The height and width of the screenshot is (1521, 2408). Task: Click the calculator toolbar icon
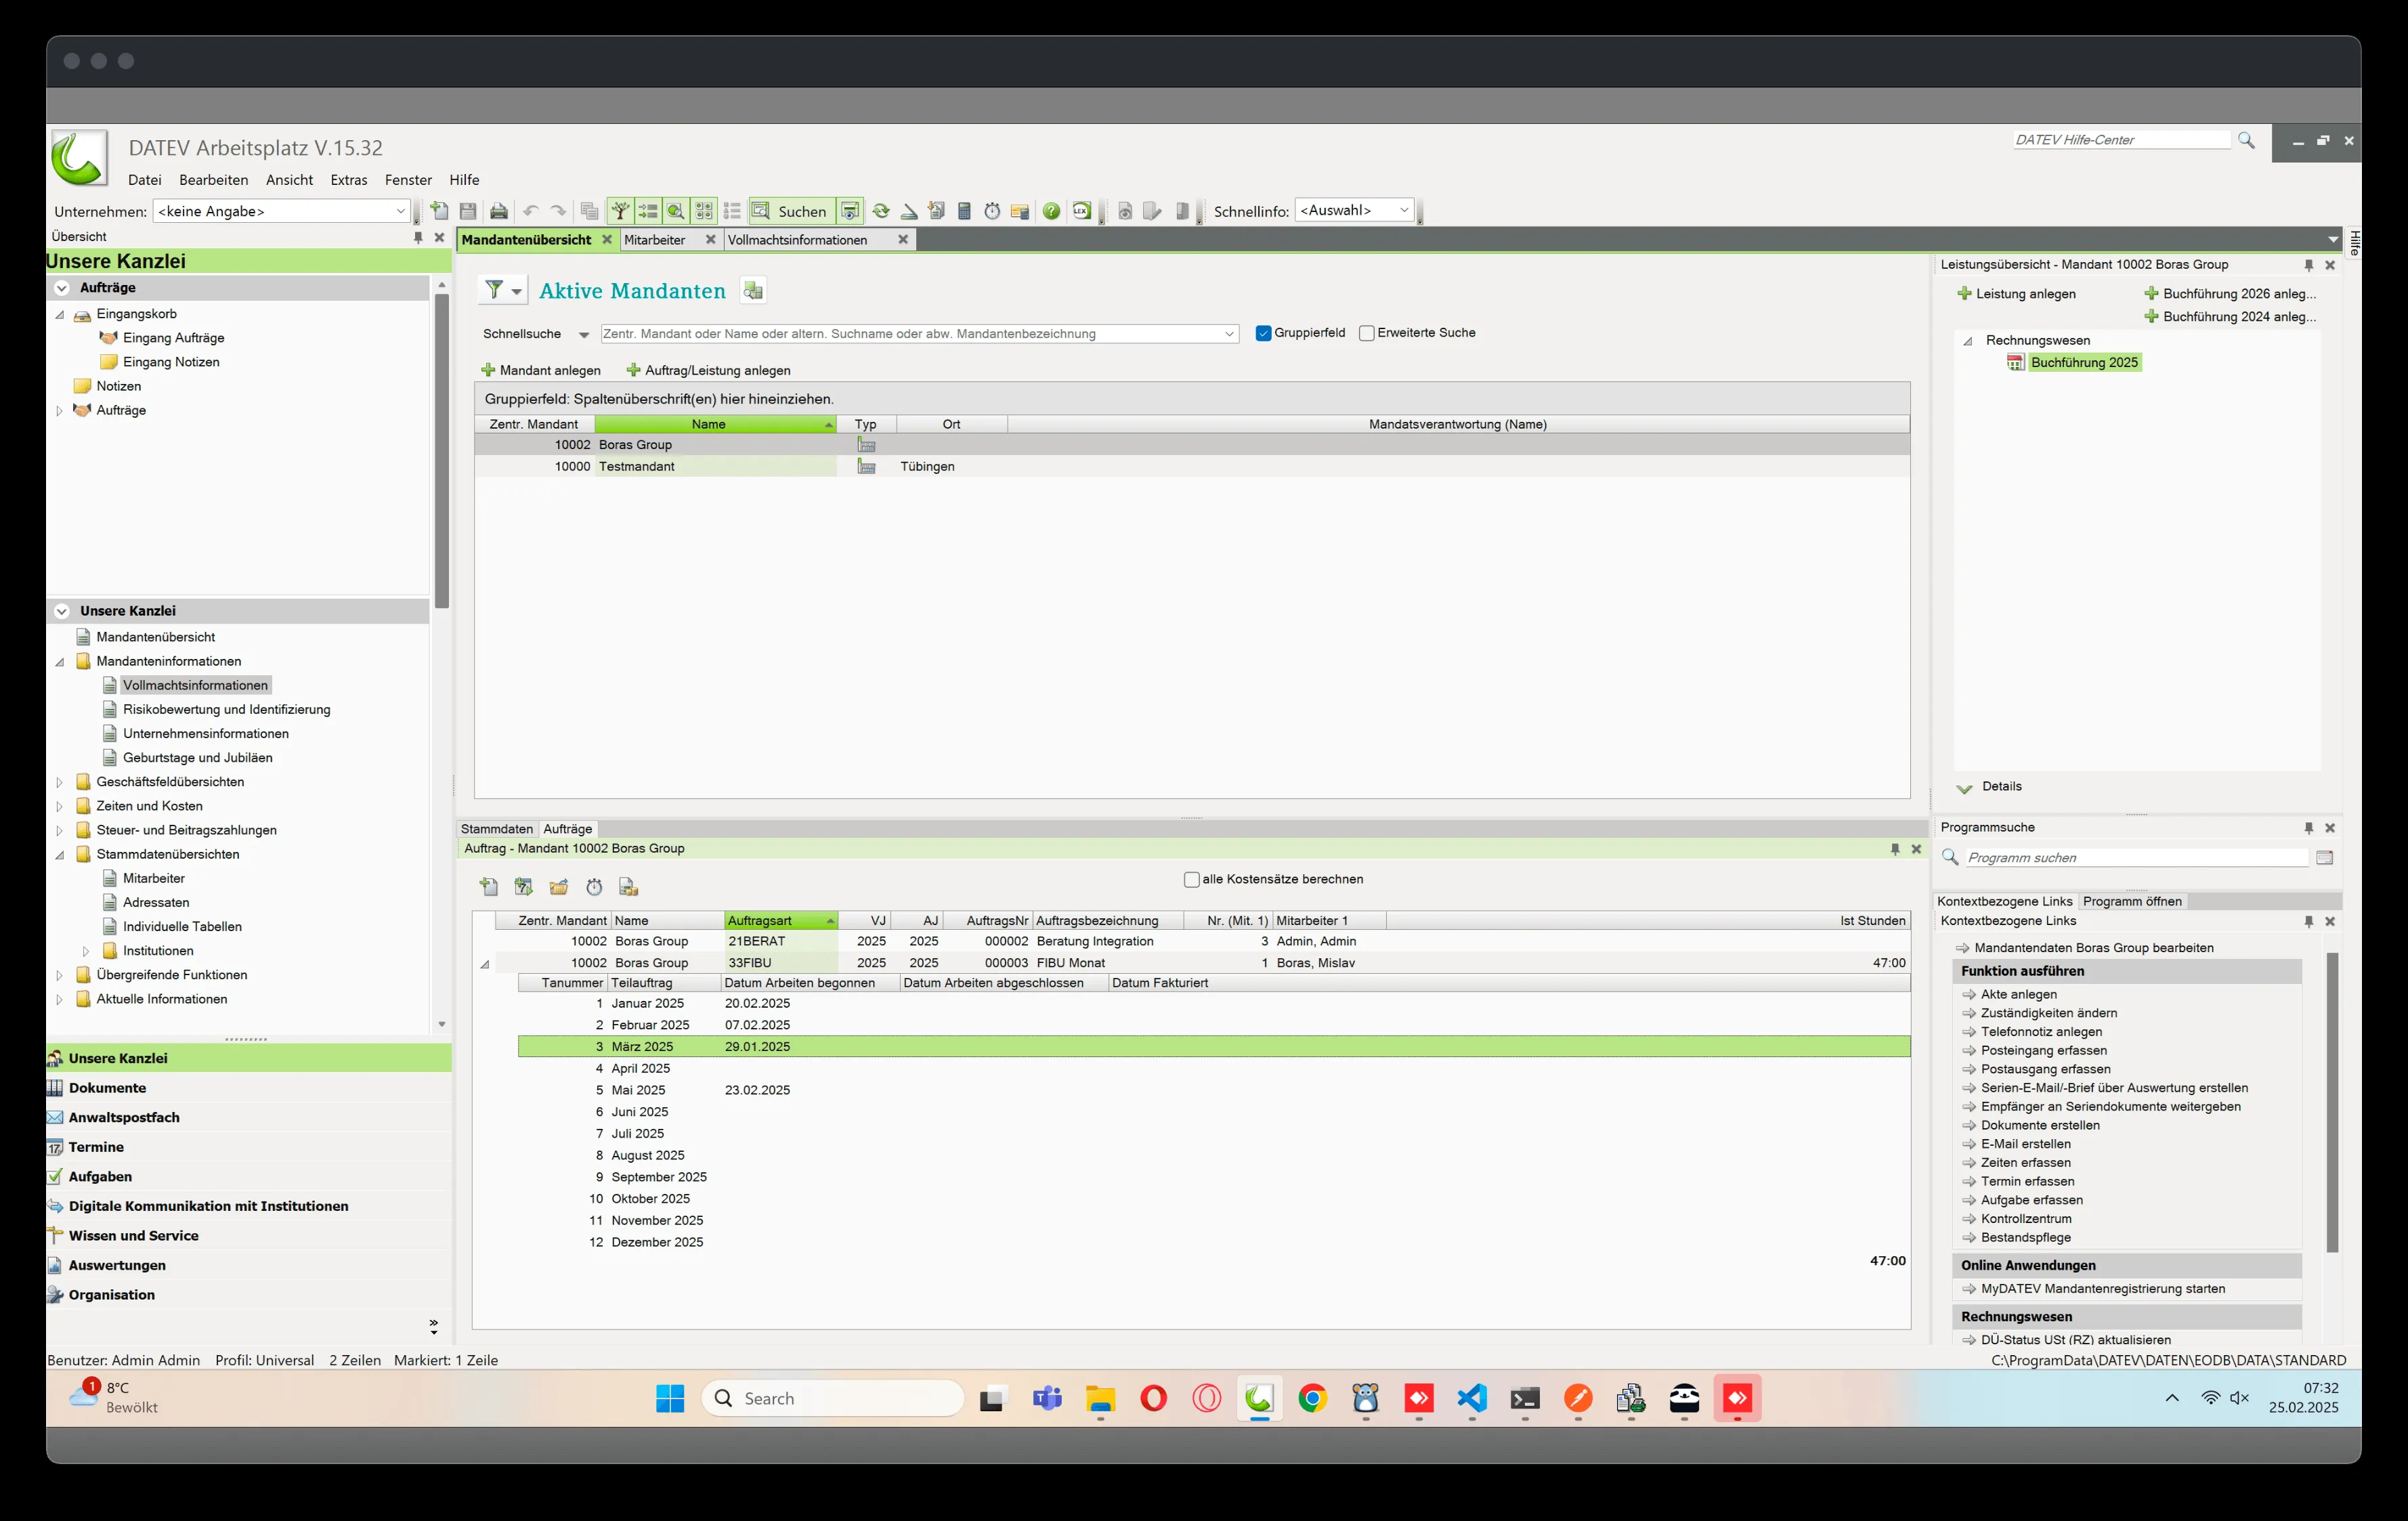click(x=964, y=211)
